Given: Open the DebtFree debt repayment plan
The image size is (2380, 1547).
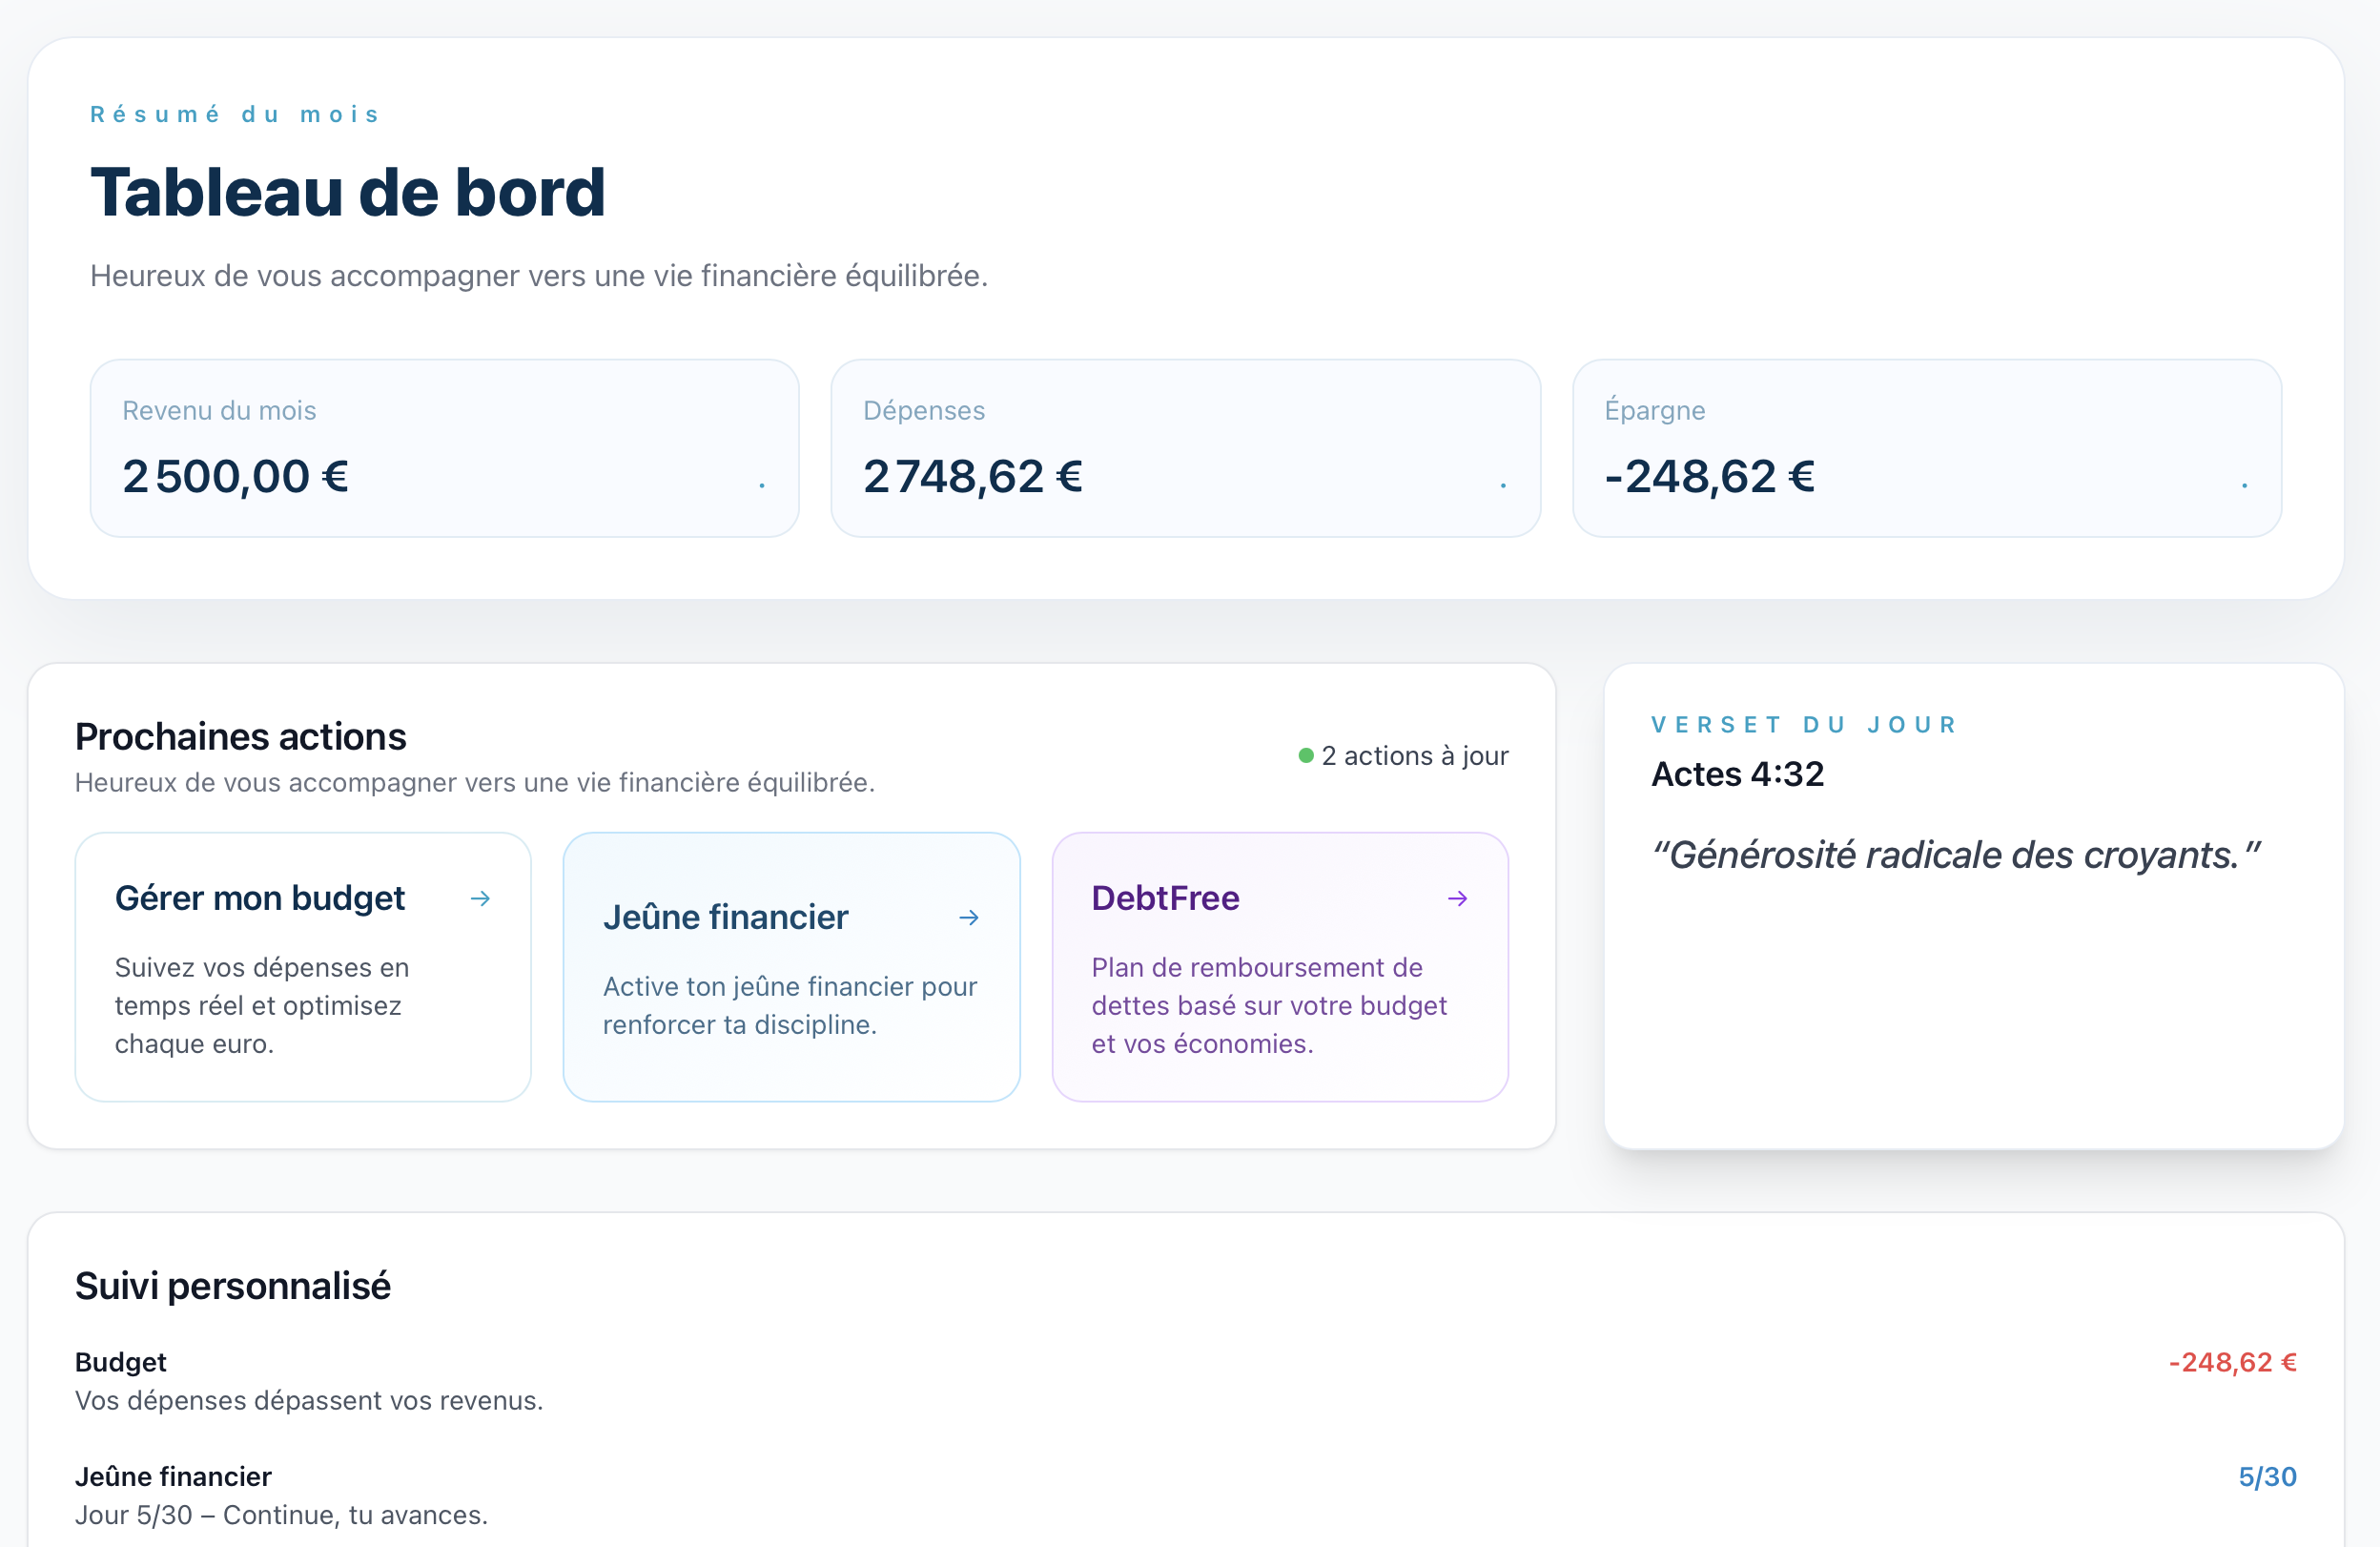Looking at the screenshot, I should pos(1280,966).
